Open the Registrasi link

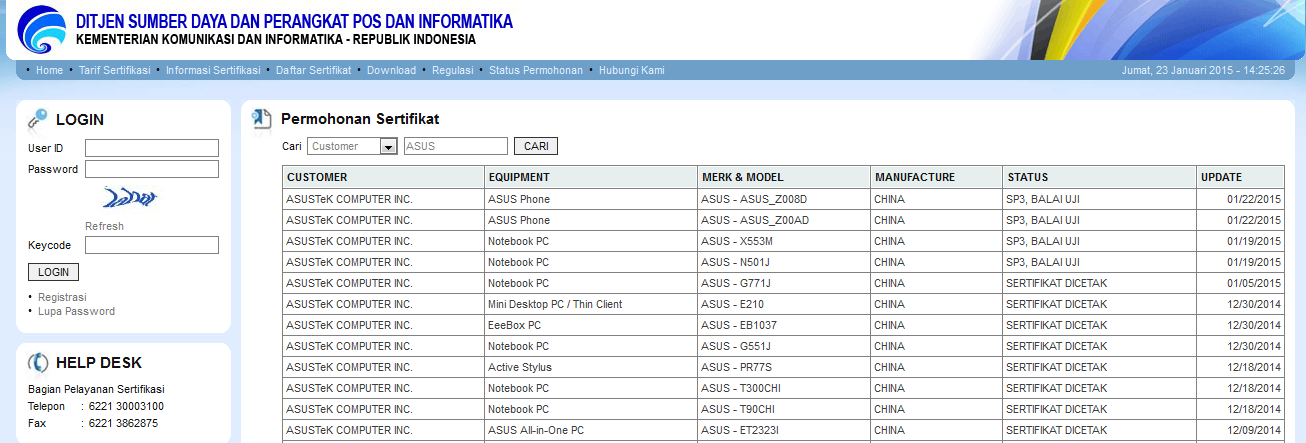[62, 297]
